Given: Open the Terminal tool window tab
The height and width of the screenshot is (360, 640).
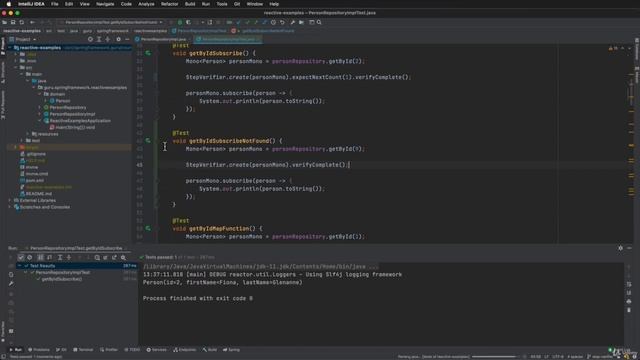Looking at the screenshot, I should tap(83, 350).
